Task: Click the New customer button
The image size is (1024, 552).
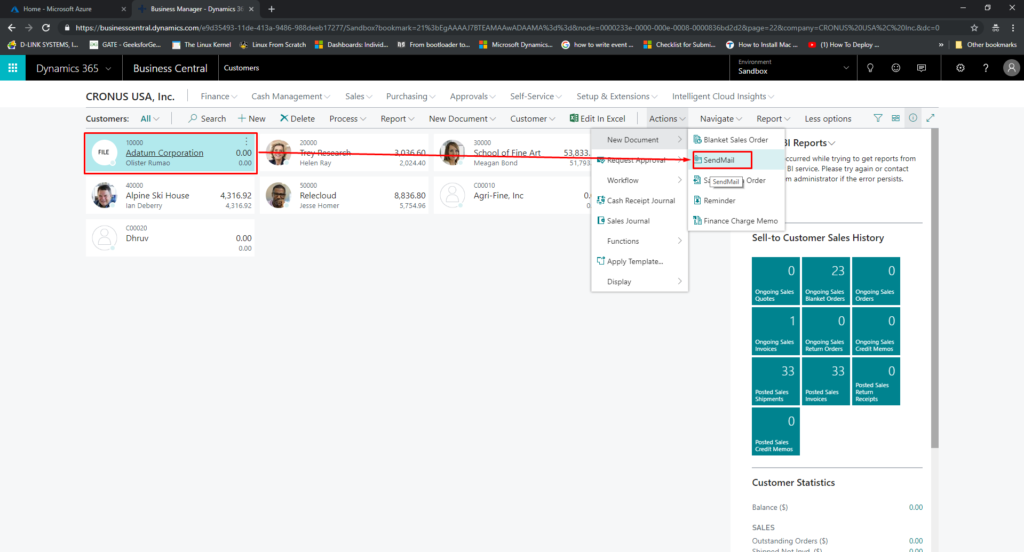Action: 252,119
